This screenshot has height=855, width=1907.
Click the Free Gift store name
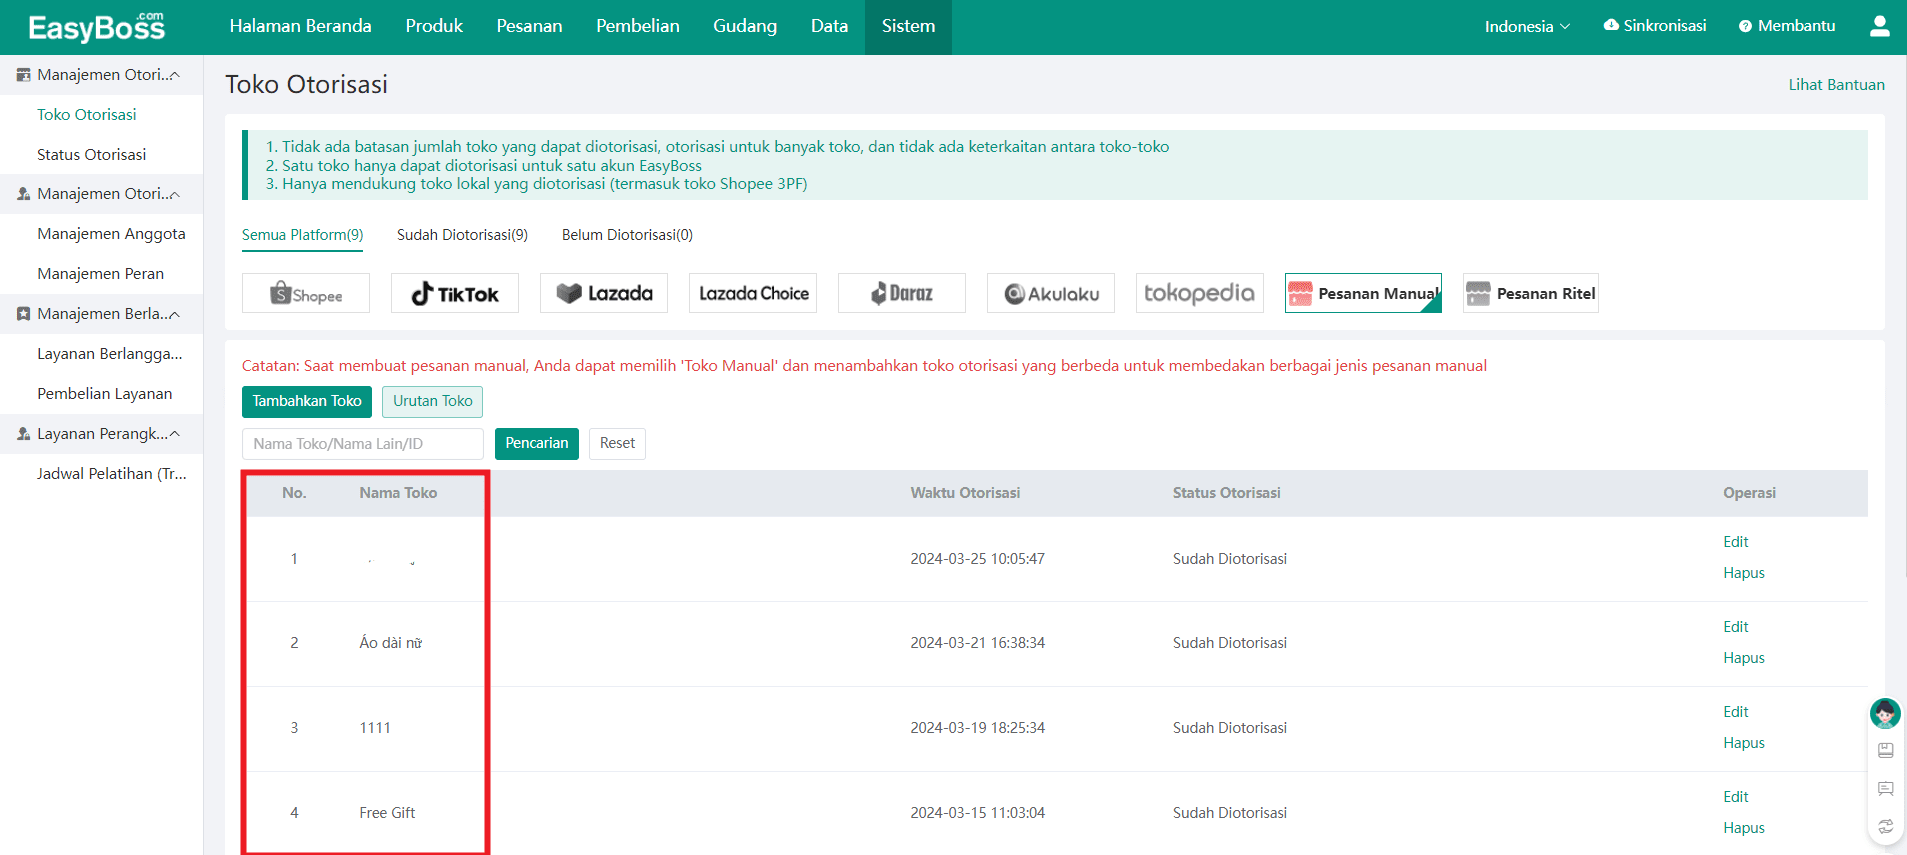tap(387, 813)
